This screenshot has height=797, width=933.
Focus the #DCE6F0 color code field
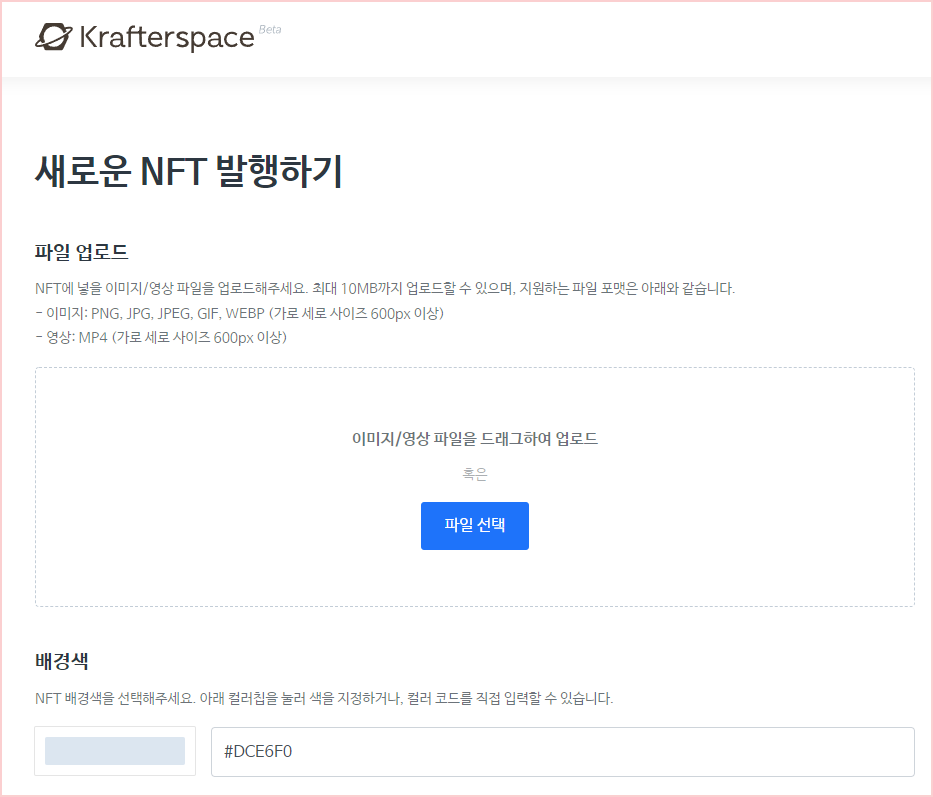562,751
